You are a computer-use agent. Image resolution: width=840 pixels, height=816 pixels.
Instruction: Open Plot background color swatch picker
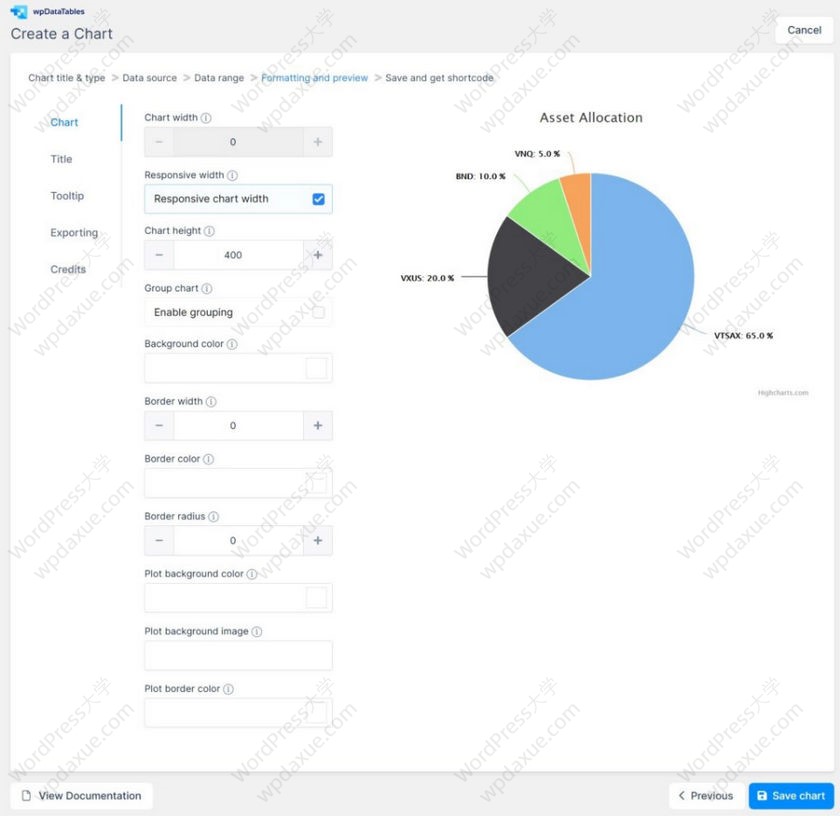tap(316, 598)
